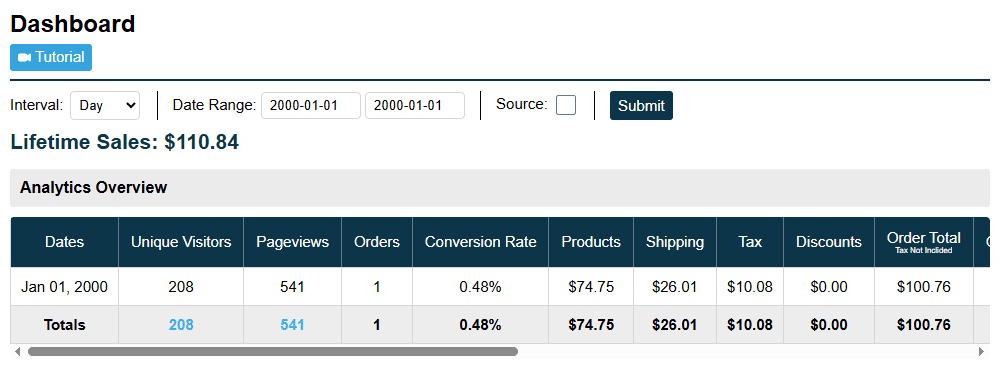Image resolution: width=1000 pixels, height=367 pixels.
Task: Click the Submit button
Action: (641, 106)
